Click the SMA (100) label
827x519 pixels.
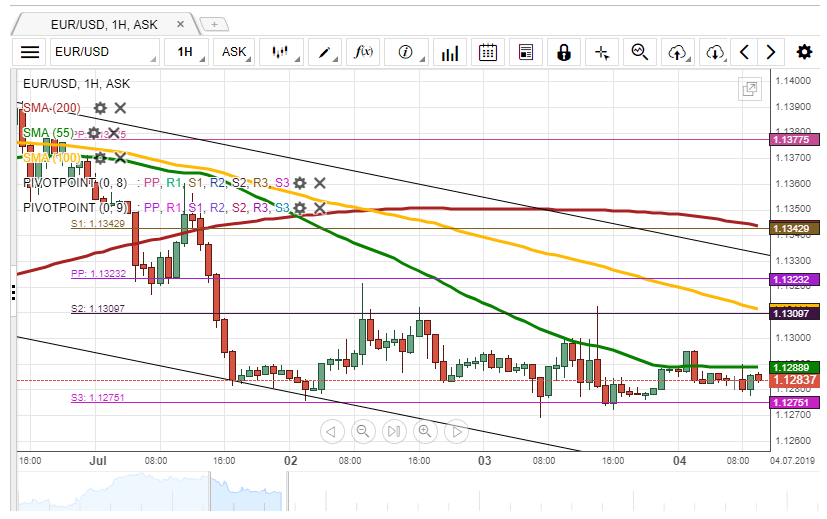(x=52, y=158)
